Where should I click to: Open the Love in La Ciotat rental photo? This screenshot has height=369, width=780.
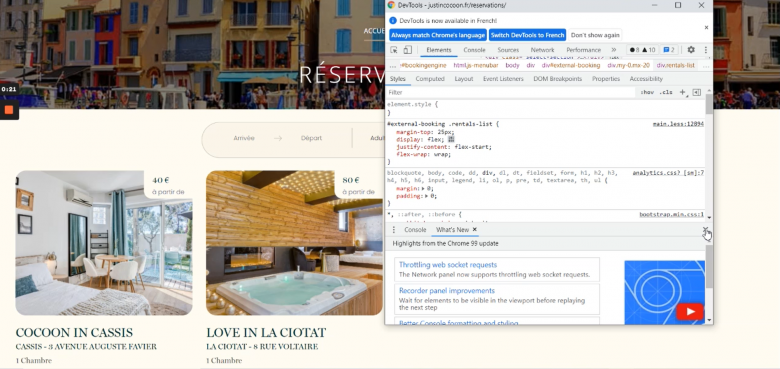pos(294,243)
